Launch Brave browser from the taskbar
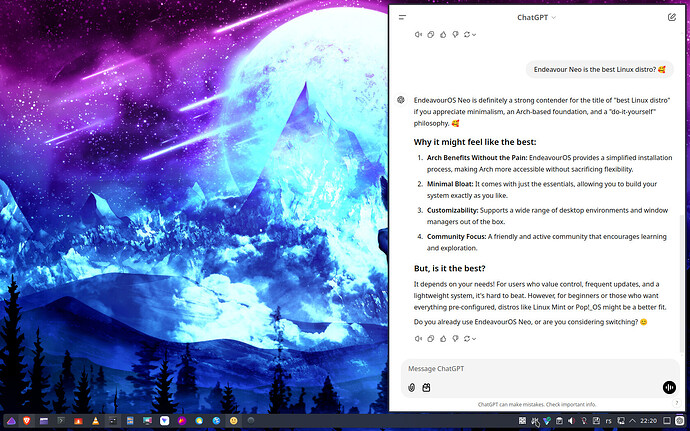 click(26, 421)
